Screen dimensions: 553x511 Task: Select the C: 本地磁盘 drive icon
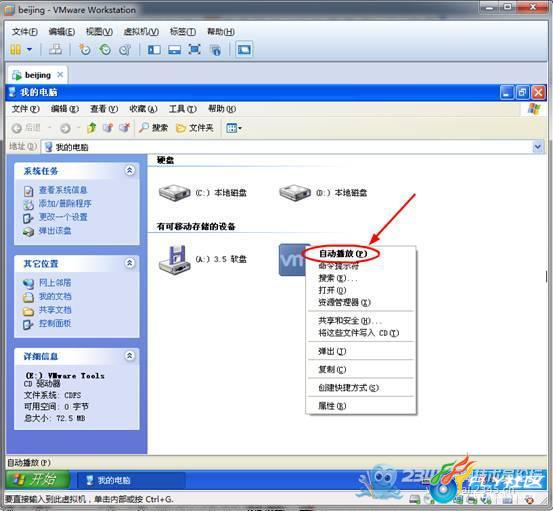175,193
